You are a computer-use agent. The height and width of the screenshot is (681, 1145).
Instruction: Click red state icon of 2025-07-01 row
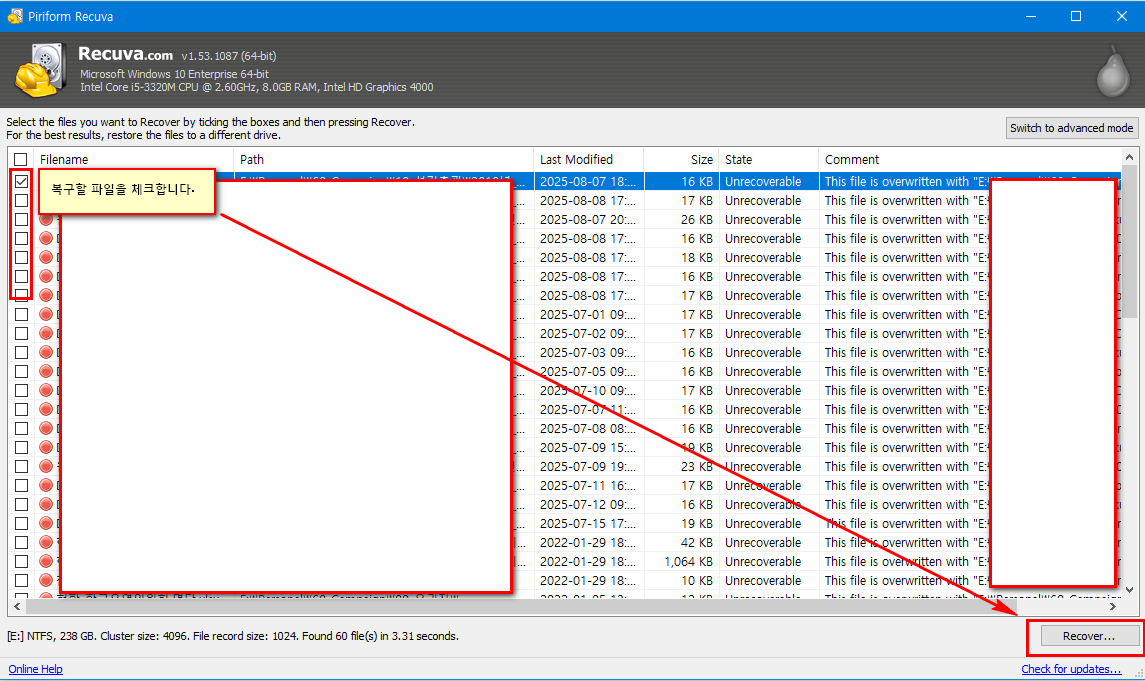pos(47,315)
